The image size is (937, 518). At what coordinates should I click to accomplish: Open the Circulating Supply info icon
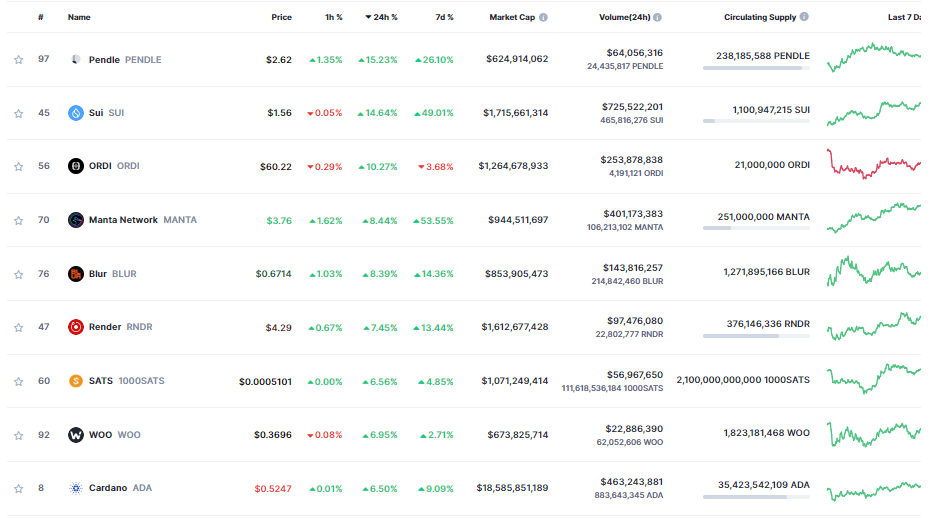804,17
